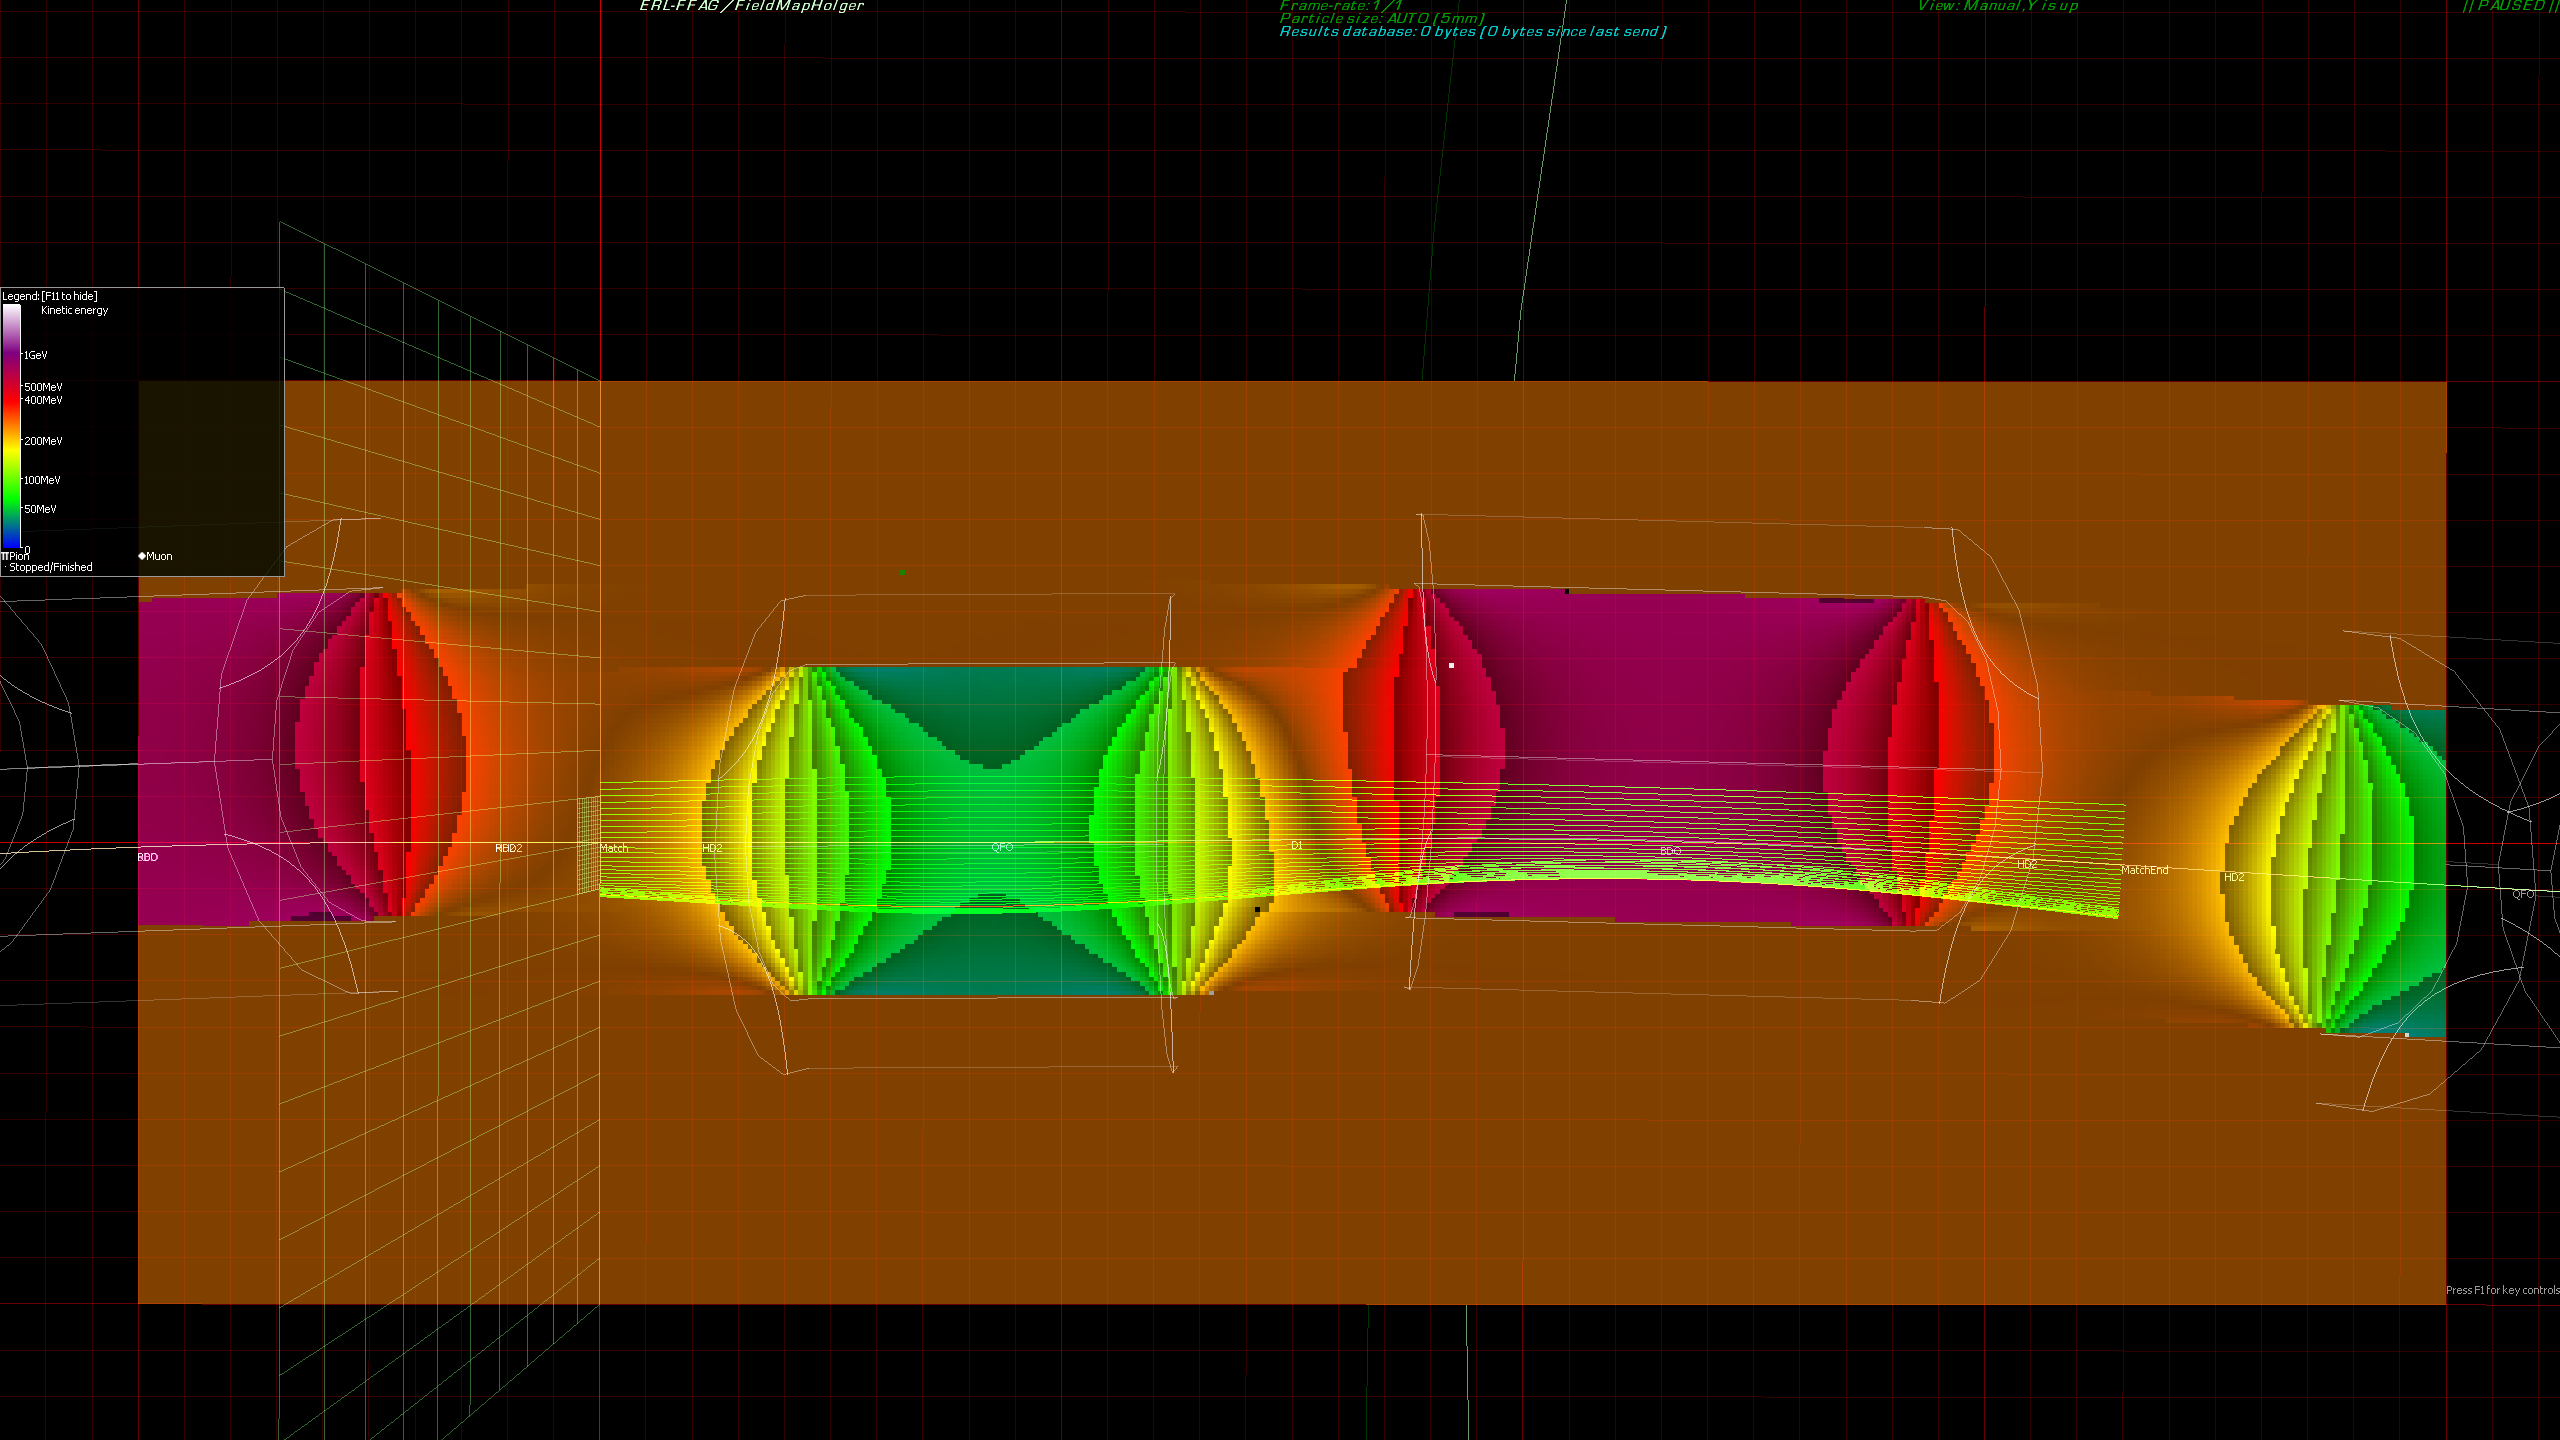Viewport: 2560px width, 1440px height.
Task: Click the Legend F11 to hide header
Action: 50,296
